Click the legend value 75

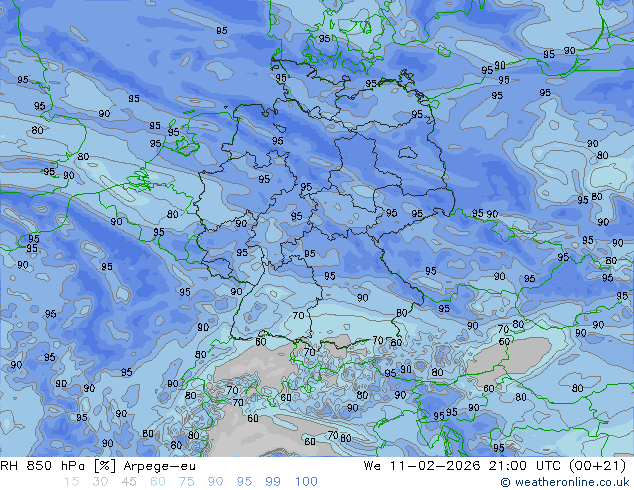[x=186, y=482]
